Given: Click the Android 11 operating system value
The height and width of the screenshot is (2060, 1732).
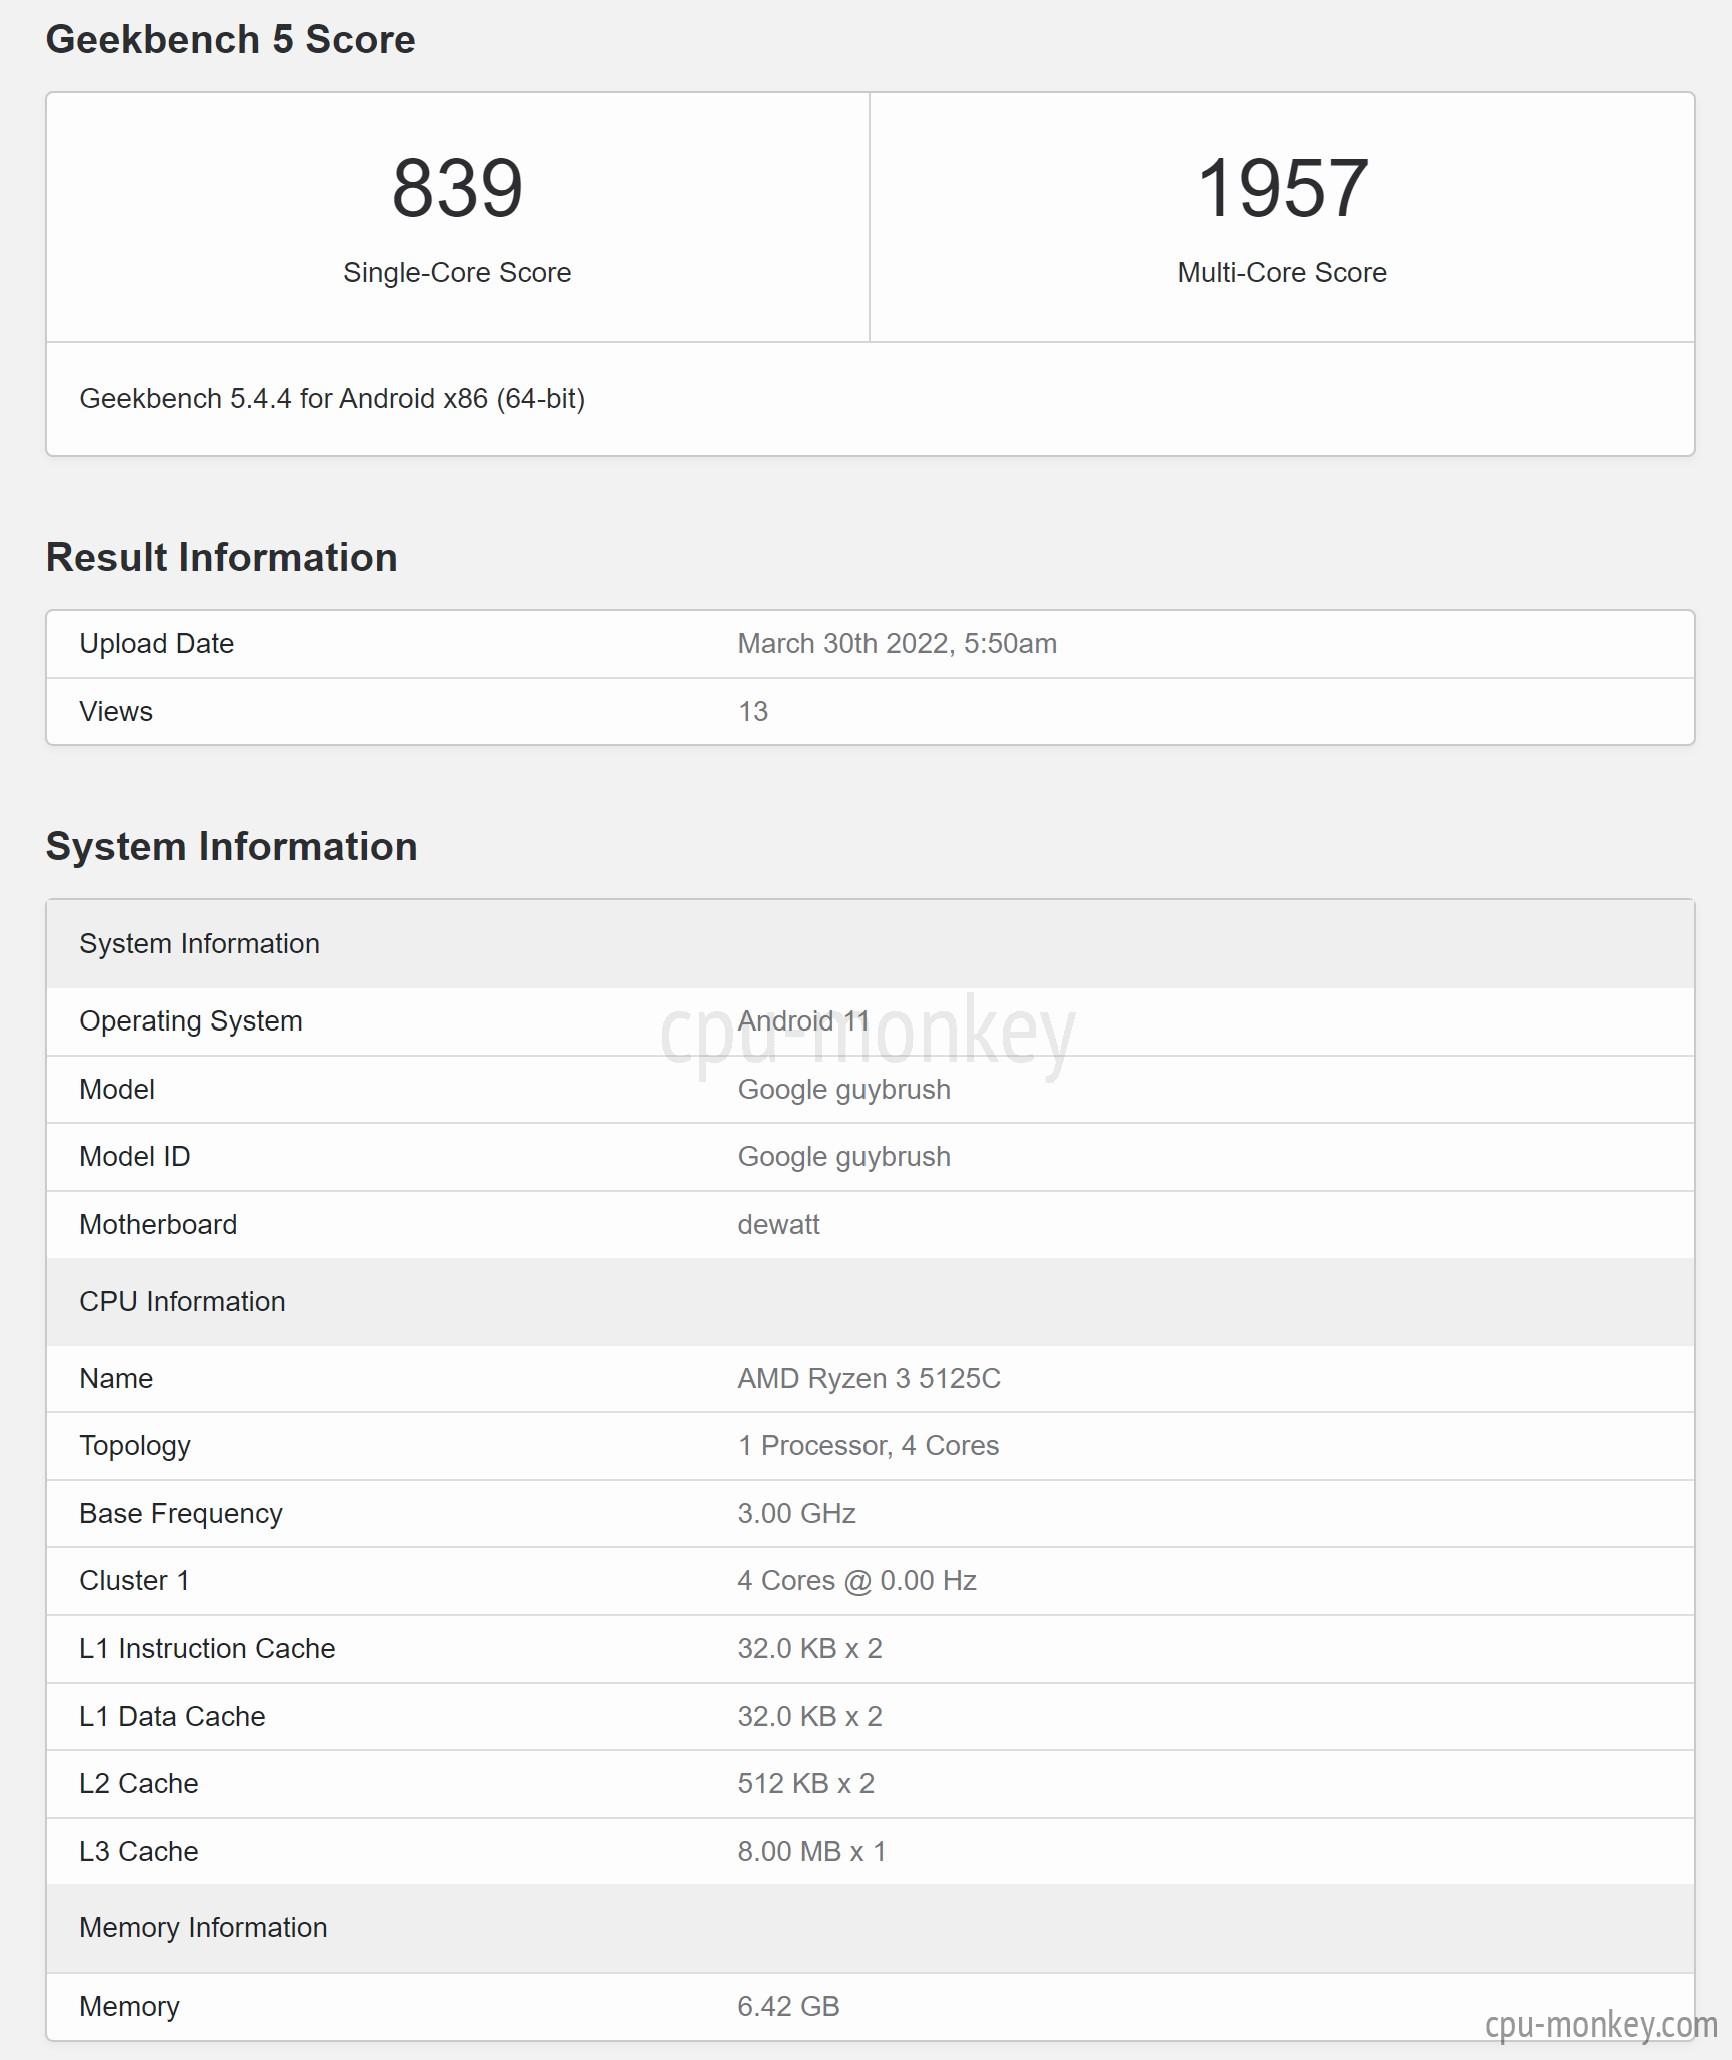Looking at the screenshot, I should point(803,1021).
